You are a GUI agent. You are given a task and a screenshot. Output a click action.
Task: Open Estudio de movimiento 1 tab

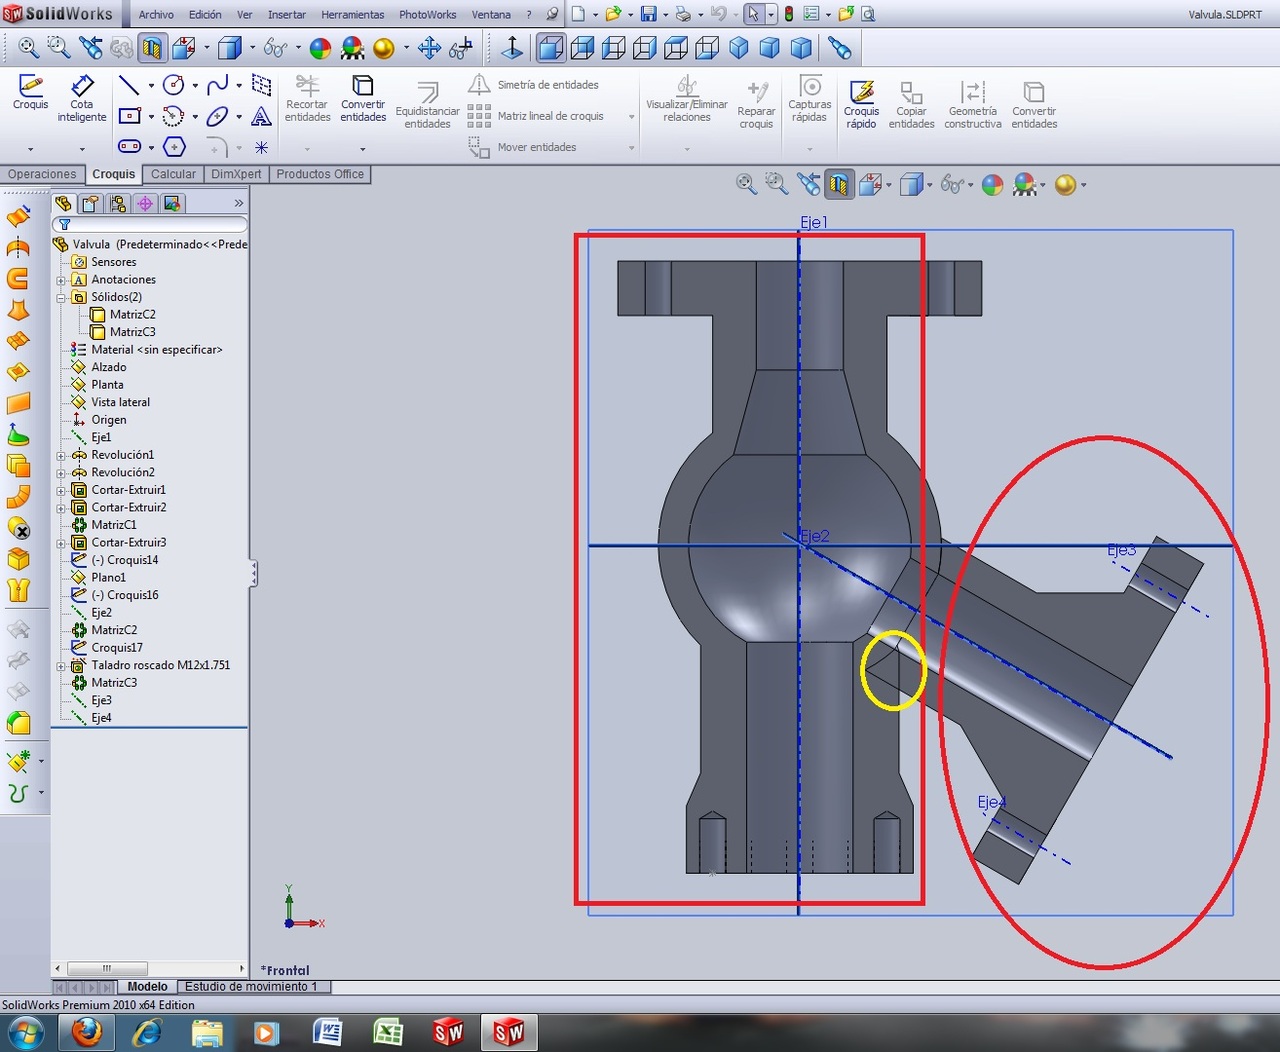[251, 986]
